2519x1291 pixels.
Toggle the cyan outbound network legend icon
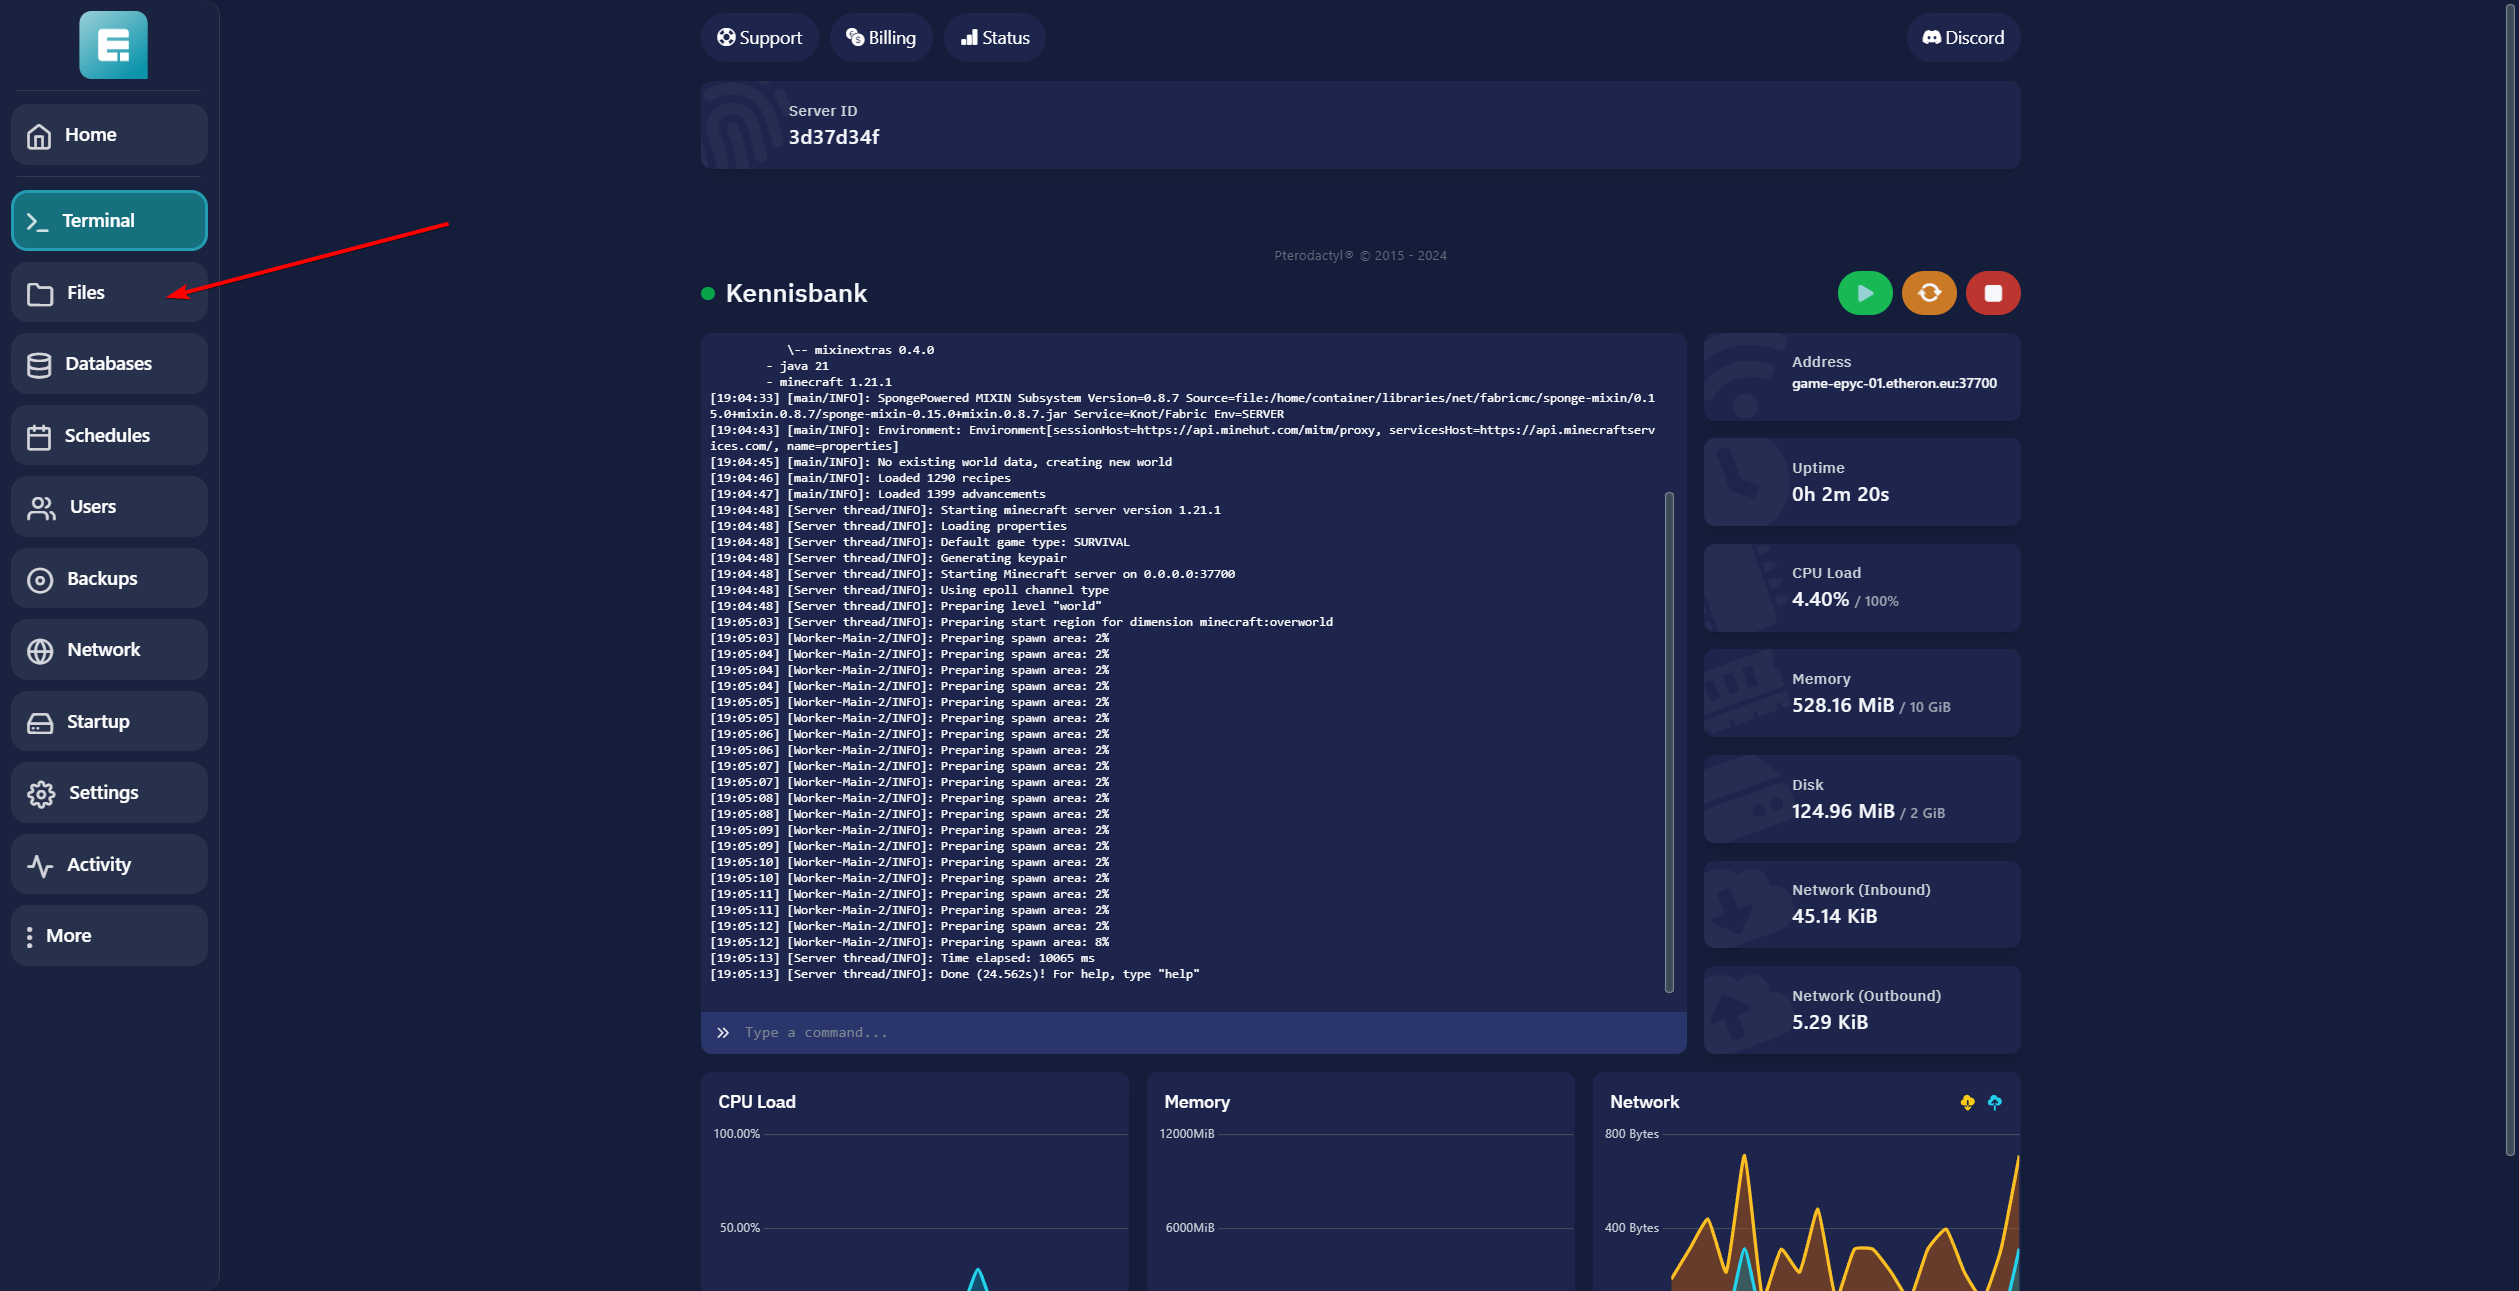(1994, 1102)
